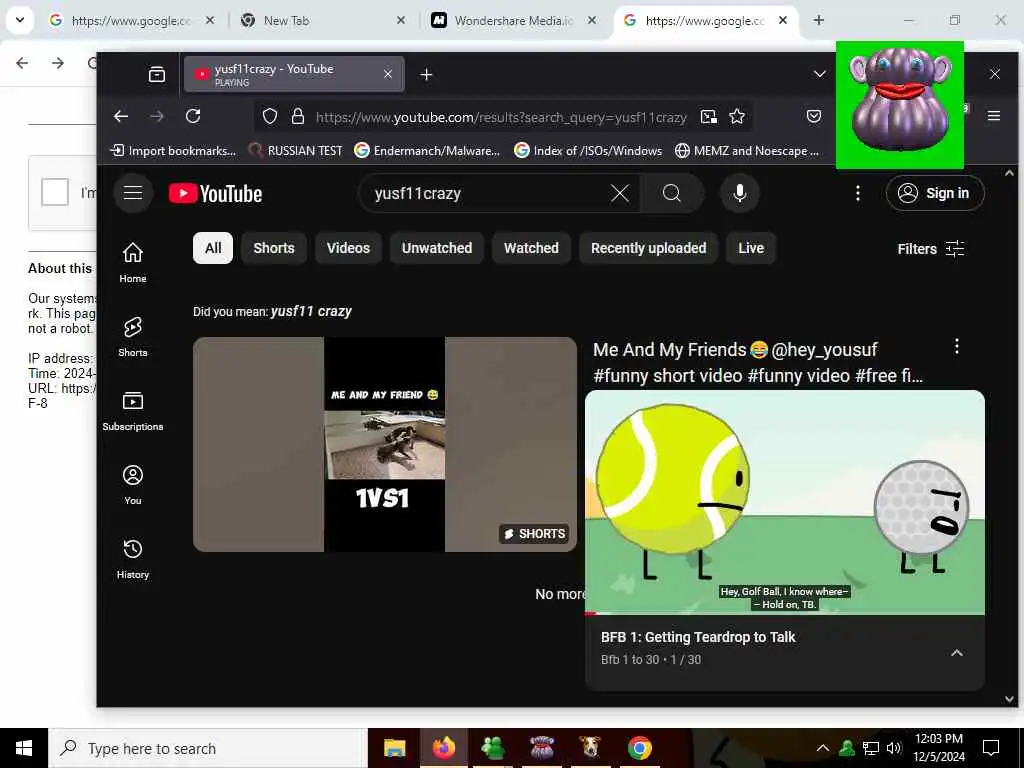Show hidden system tray icons
Image resolution: width=1024 pixels, height=768 pixels.
pyautogui.click(x=823, y=748)
